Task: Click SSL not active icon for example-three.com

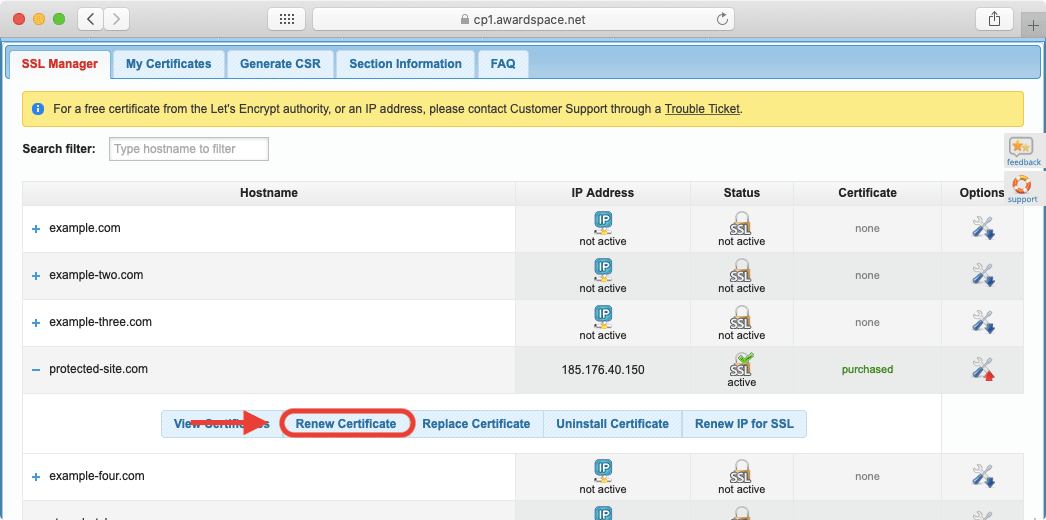Action: (x=741, y=317)
